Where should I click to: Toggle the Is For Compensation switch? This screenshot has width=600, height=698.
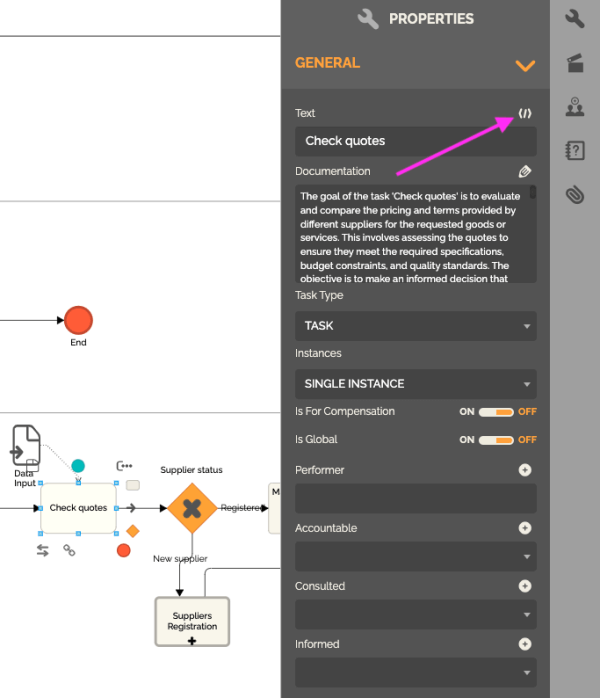497,412
